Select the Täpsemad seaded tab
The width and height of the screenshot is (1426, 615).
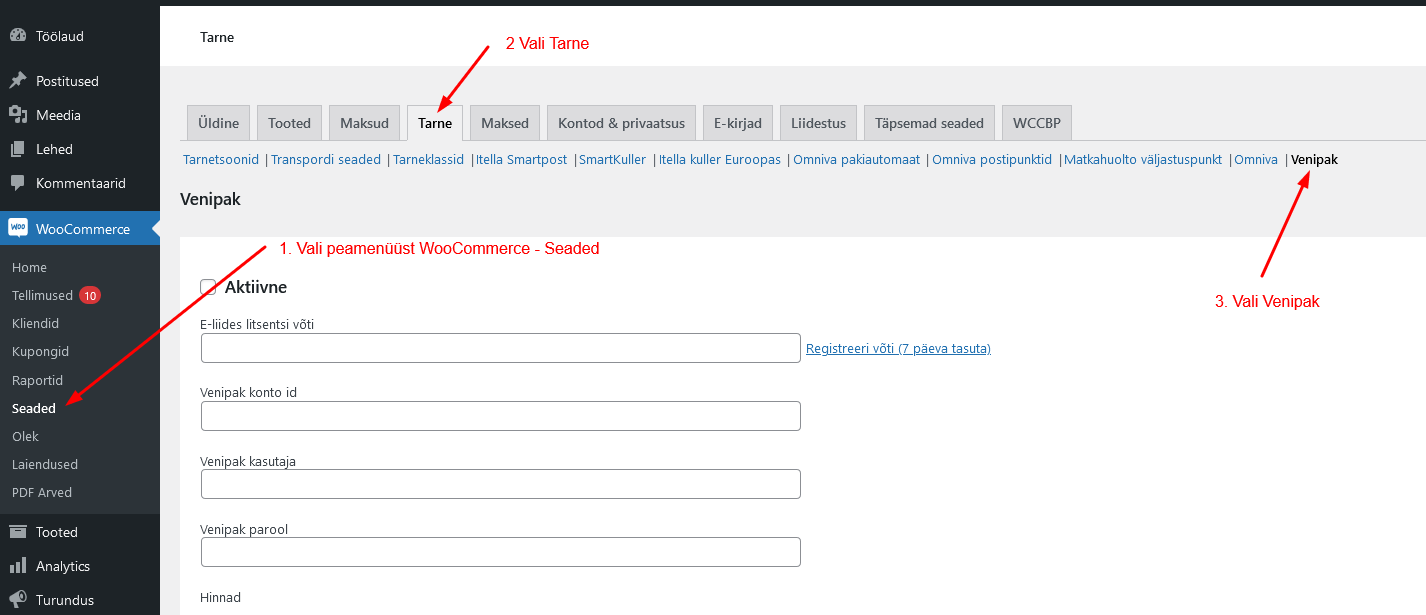click(x=929, y=123)
